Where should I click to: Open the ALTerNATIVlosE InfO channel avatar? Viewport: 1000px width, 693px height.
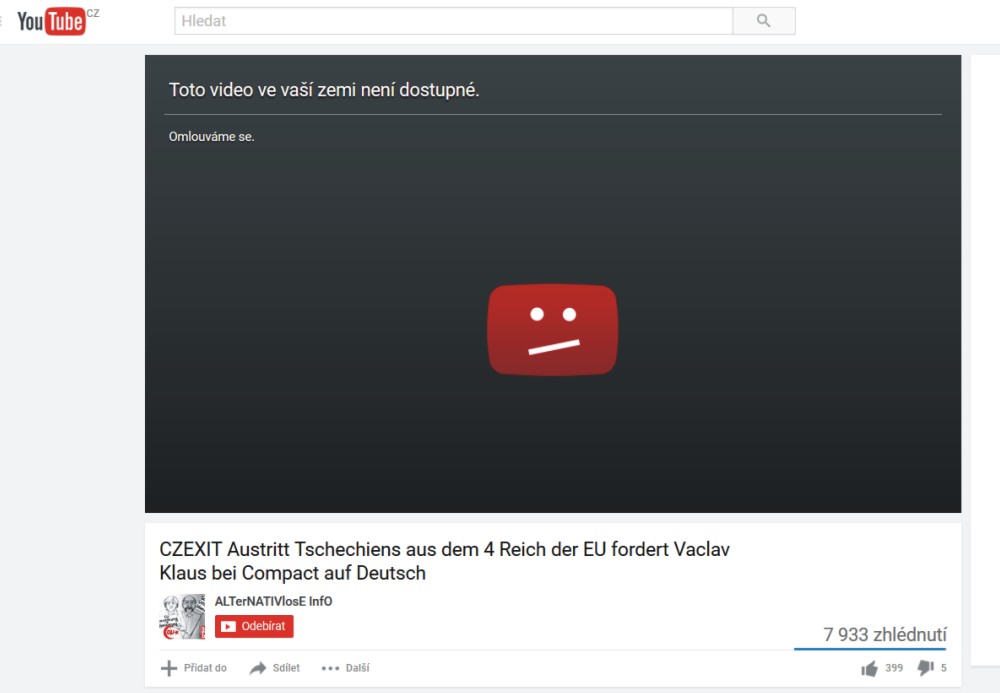182,616
